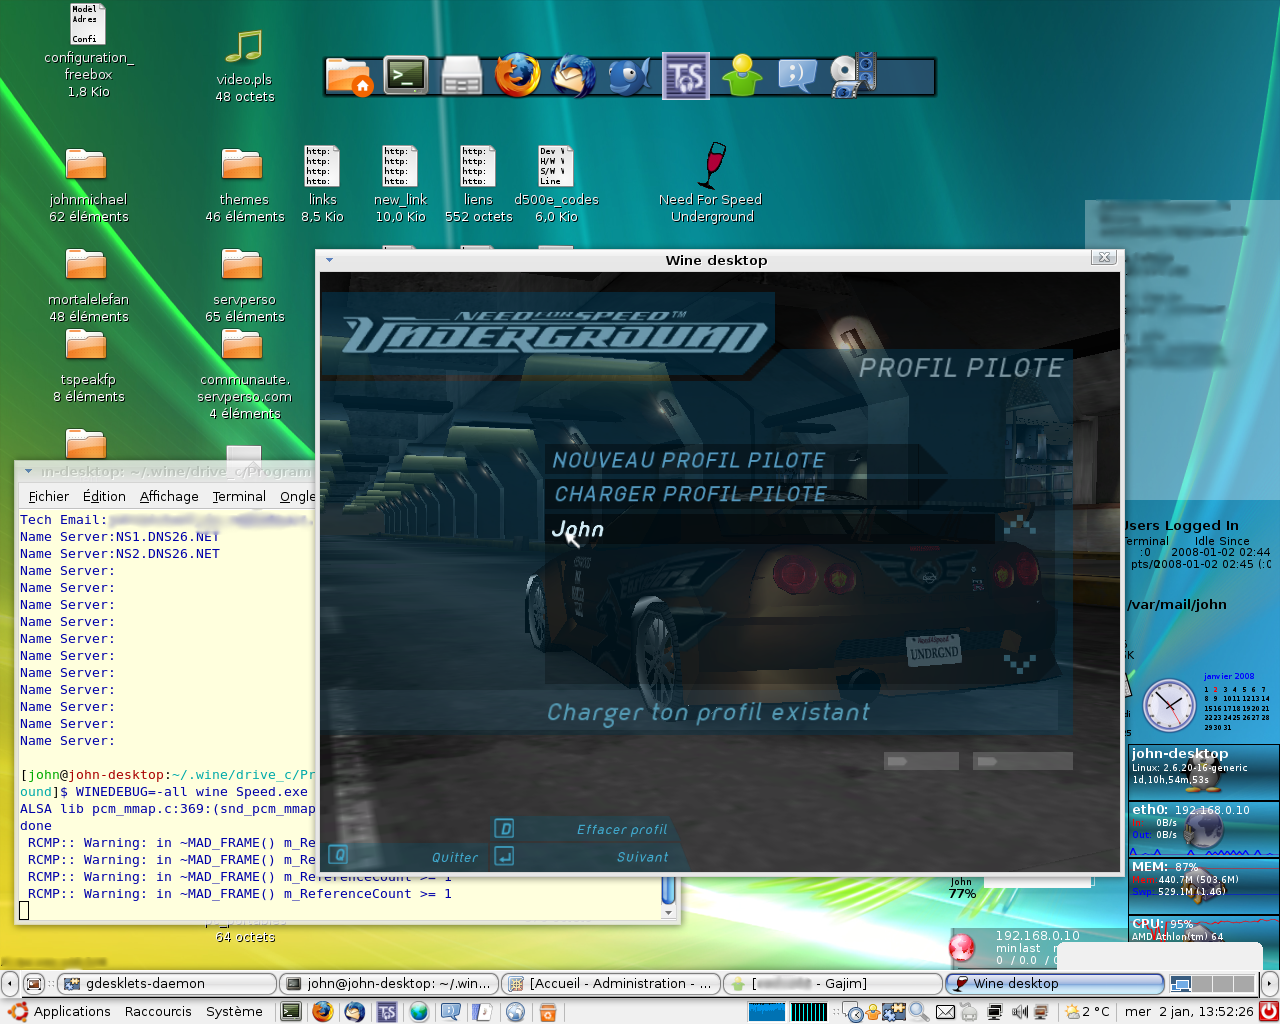The image size is (1280, 1024).
Task: Open the Applications menu
Action: (60, 1012)
